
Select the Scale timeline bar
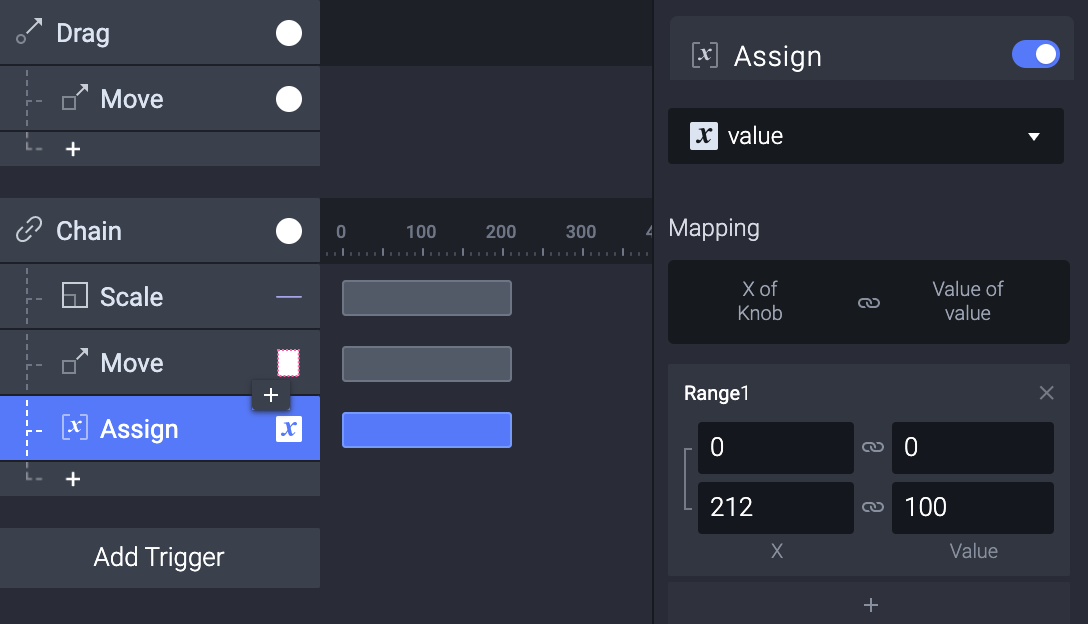tap(427, 298)
